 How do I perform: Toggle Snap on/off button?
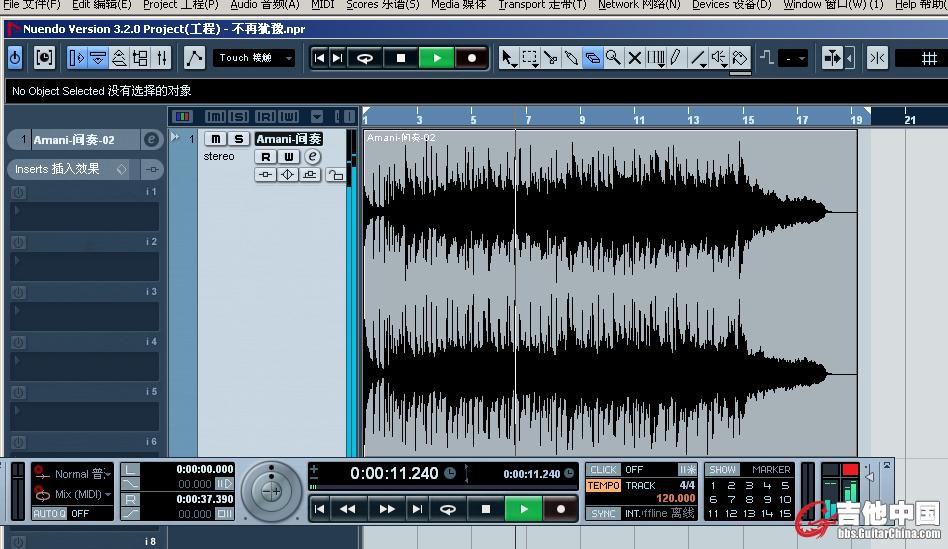click(877, 58)
